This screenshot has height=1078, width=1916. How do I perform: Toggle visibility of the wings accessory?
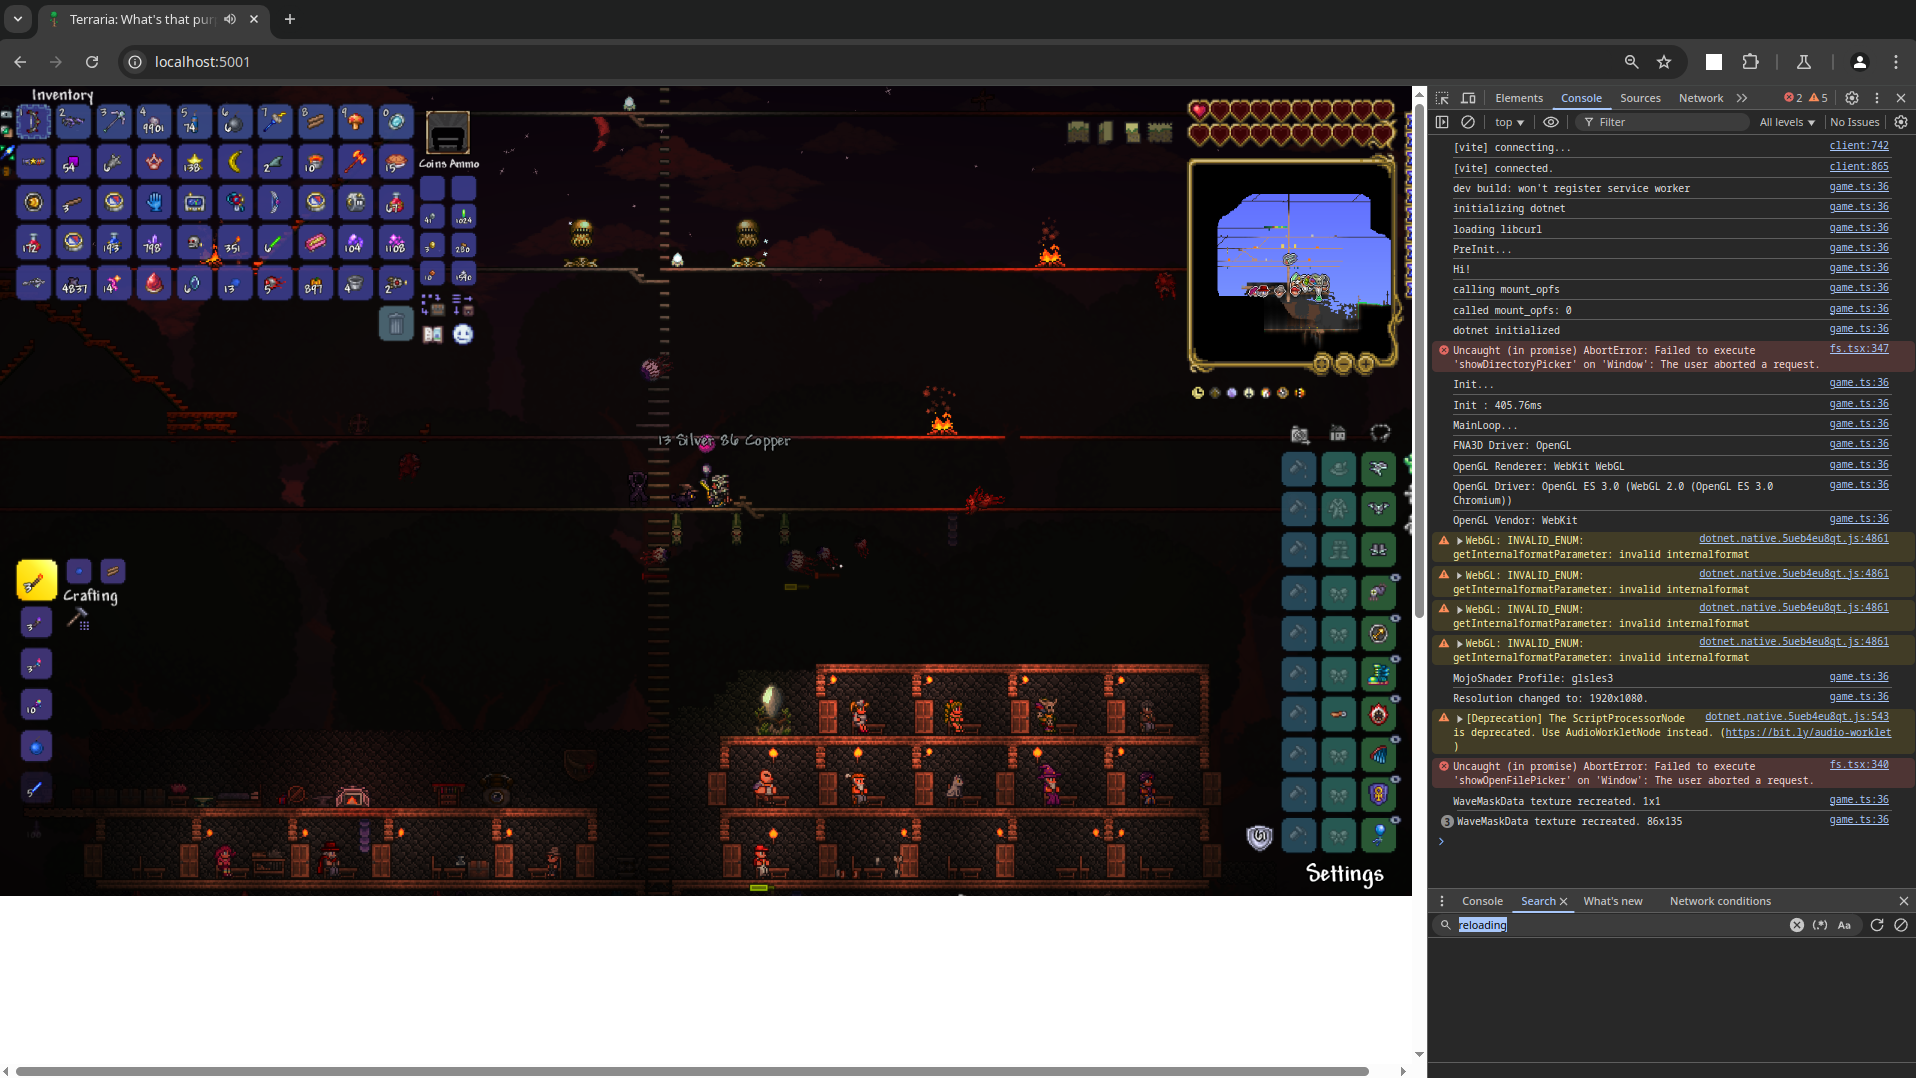1396,739
